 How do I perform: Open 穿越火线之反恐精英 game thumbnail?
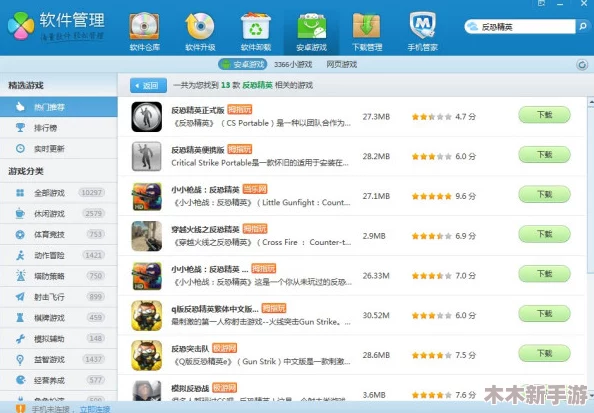(x=147, y=236)
